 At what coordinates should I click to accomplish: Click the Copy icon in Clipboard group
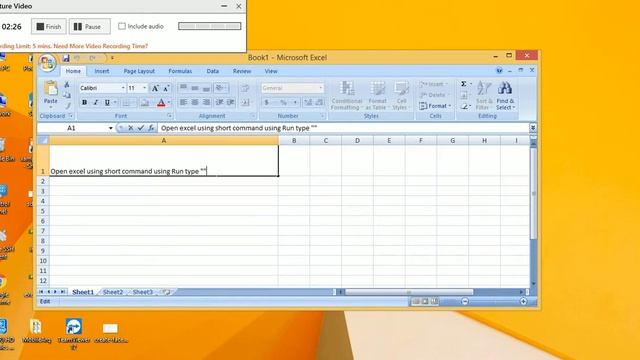pos(67,95)
